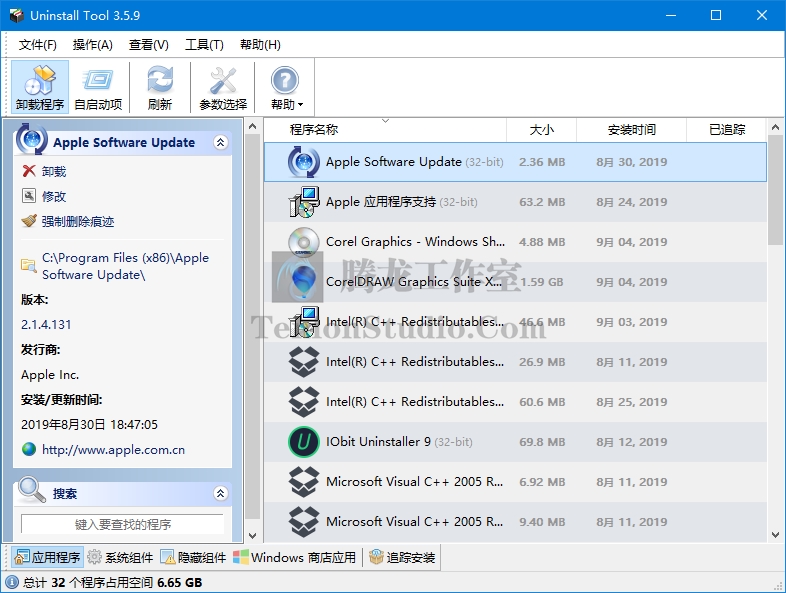This screenshot has width=786, height=593.
Task: Click the Corel Graphics - Windows Sh... disc icon
Action: tap(303, 242)
